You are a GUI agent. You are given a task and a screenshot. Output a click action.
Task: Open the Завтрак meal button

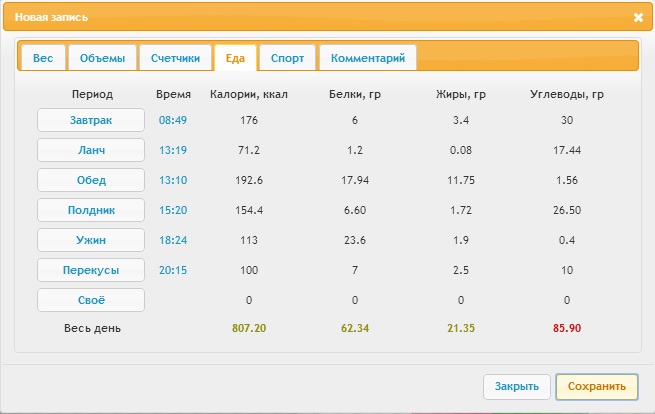coord(91,120)
